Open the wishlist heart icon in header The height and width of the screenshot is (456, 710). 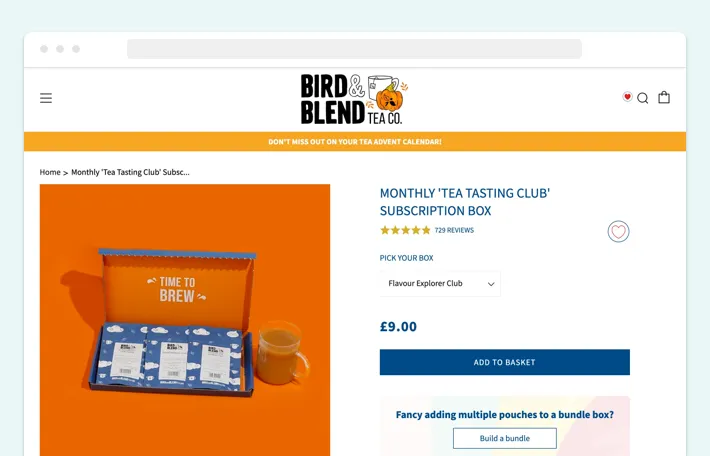pyautogui.click(x=627, y=96)
